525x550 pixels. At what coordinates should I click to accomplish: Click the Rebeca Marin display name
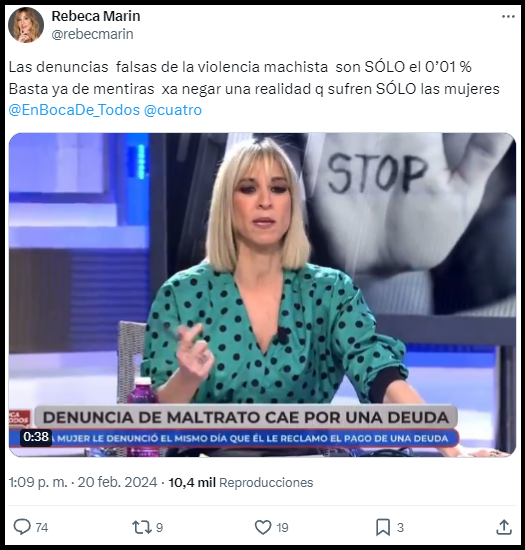[96, 16]
